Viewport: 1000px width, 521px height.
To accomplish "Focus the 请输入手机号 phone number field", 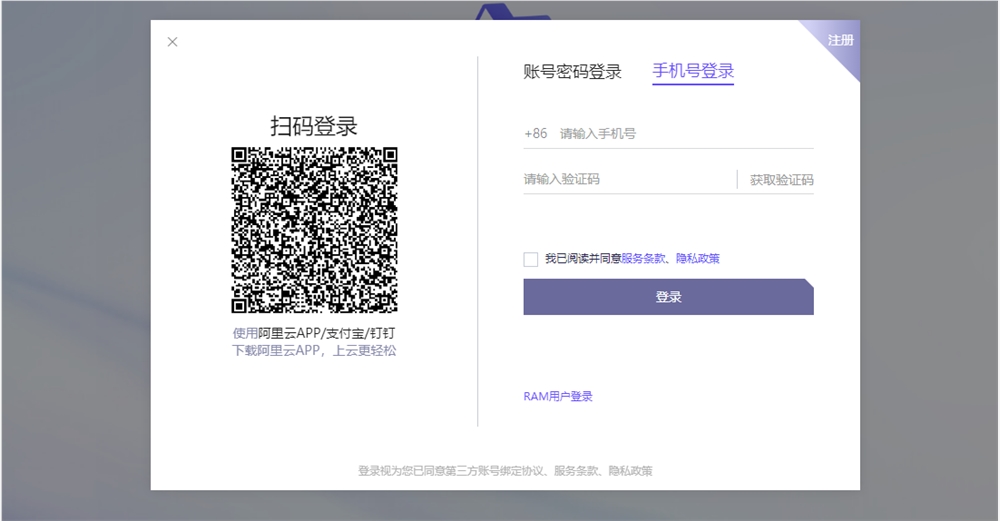I will pos(680,133).
